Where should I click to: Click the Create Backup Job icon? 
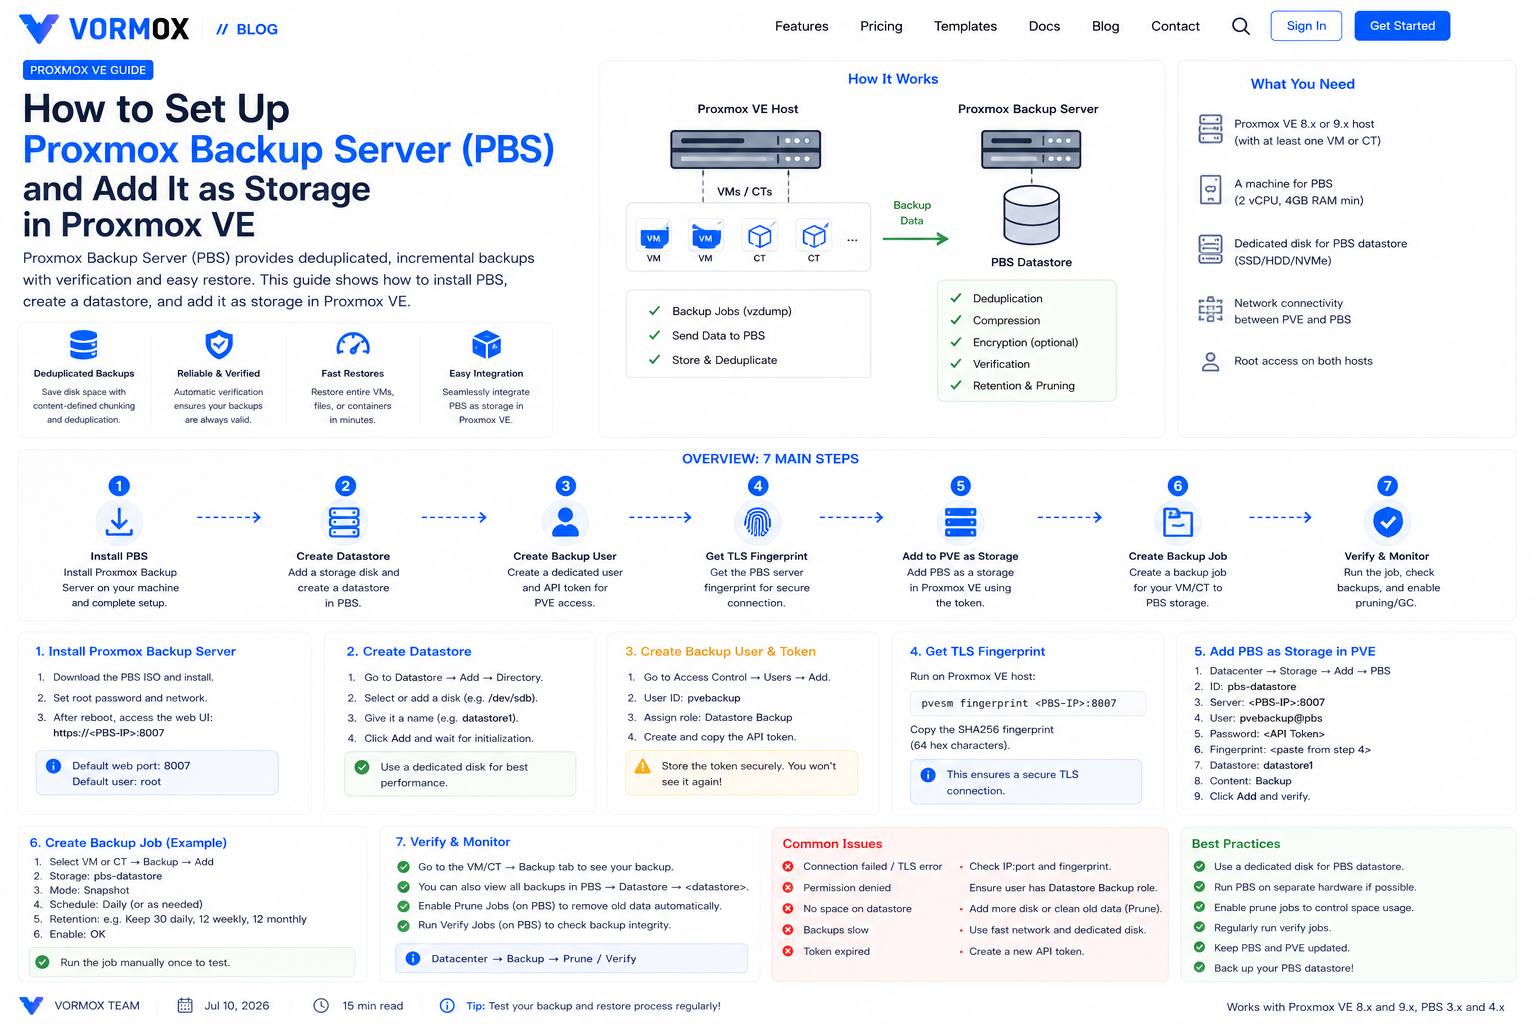point(1178,521)
